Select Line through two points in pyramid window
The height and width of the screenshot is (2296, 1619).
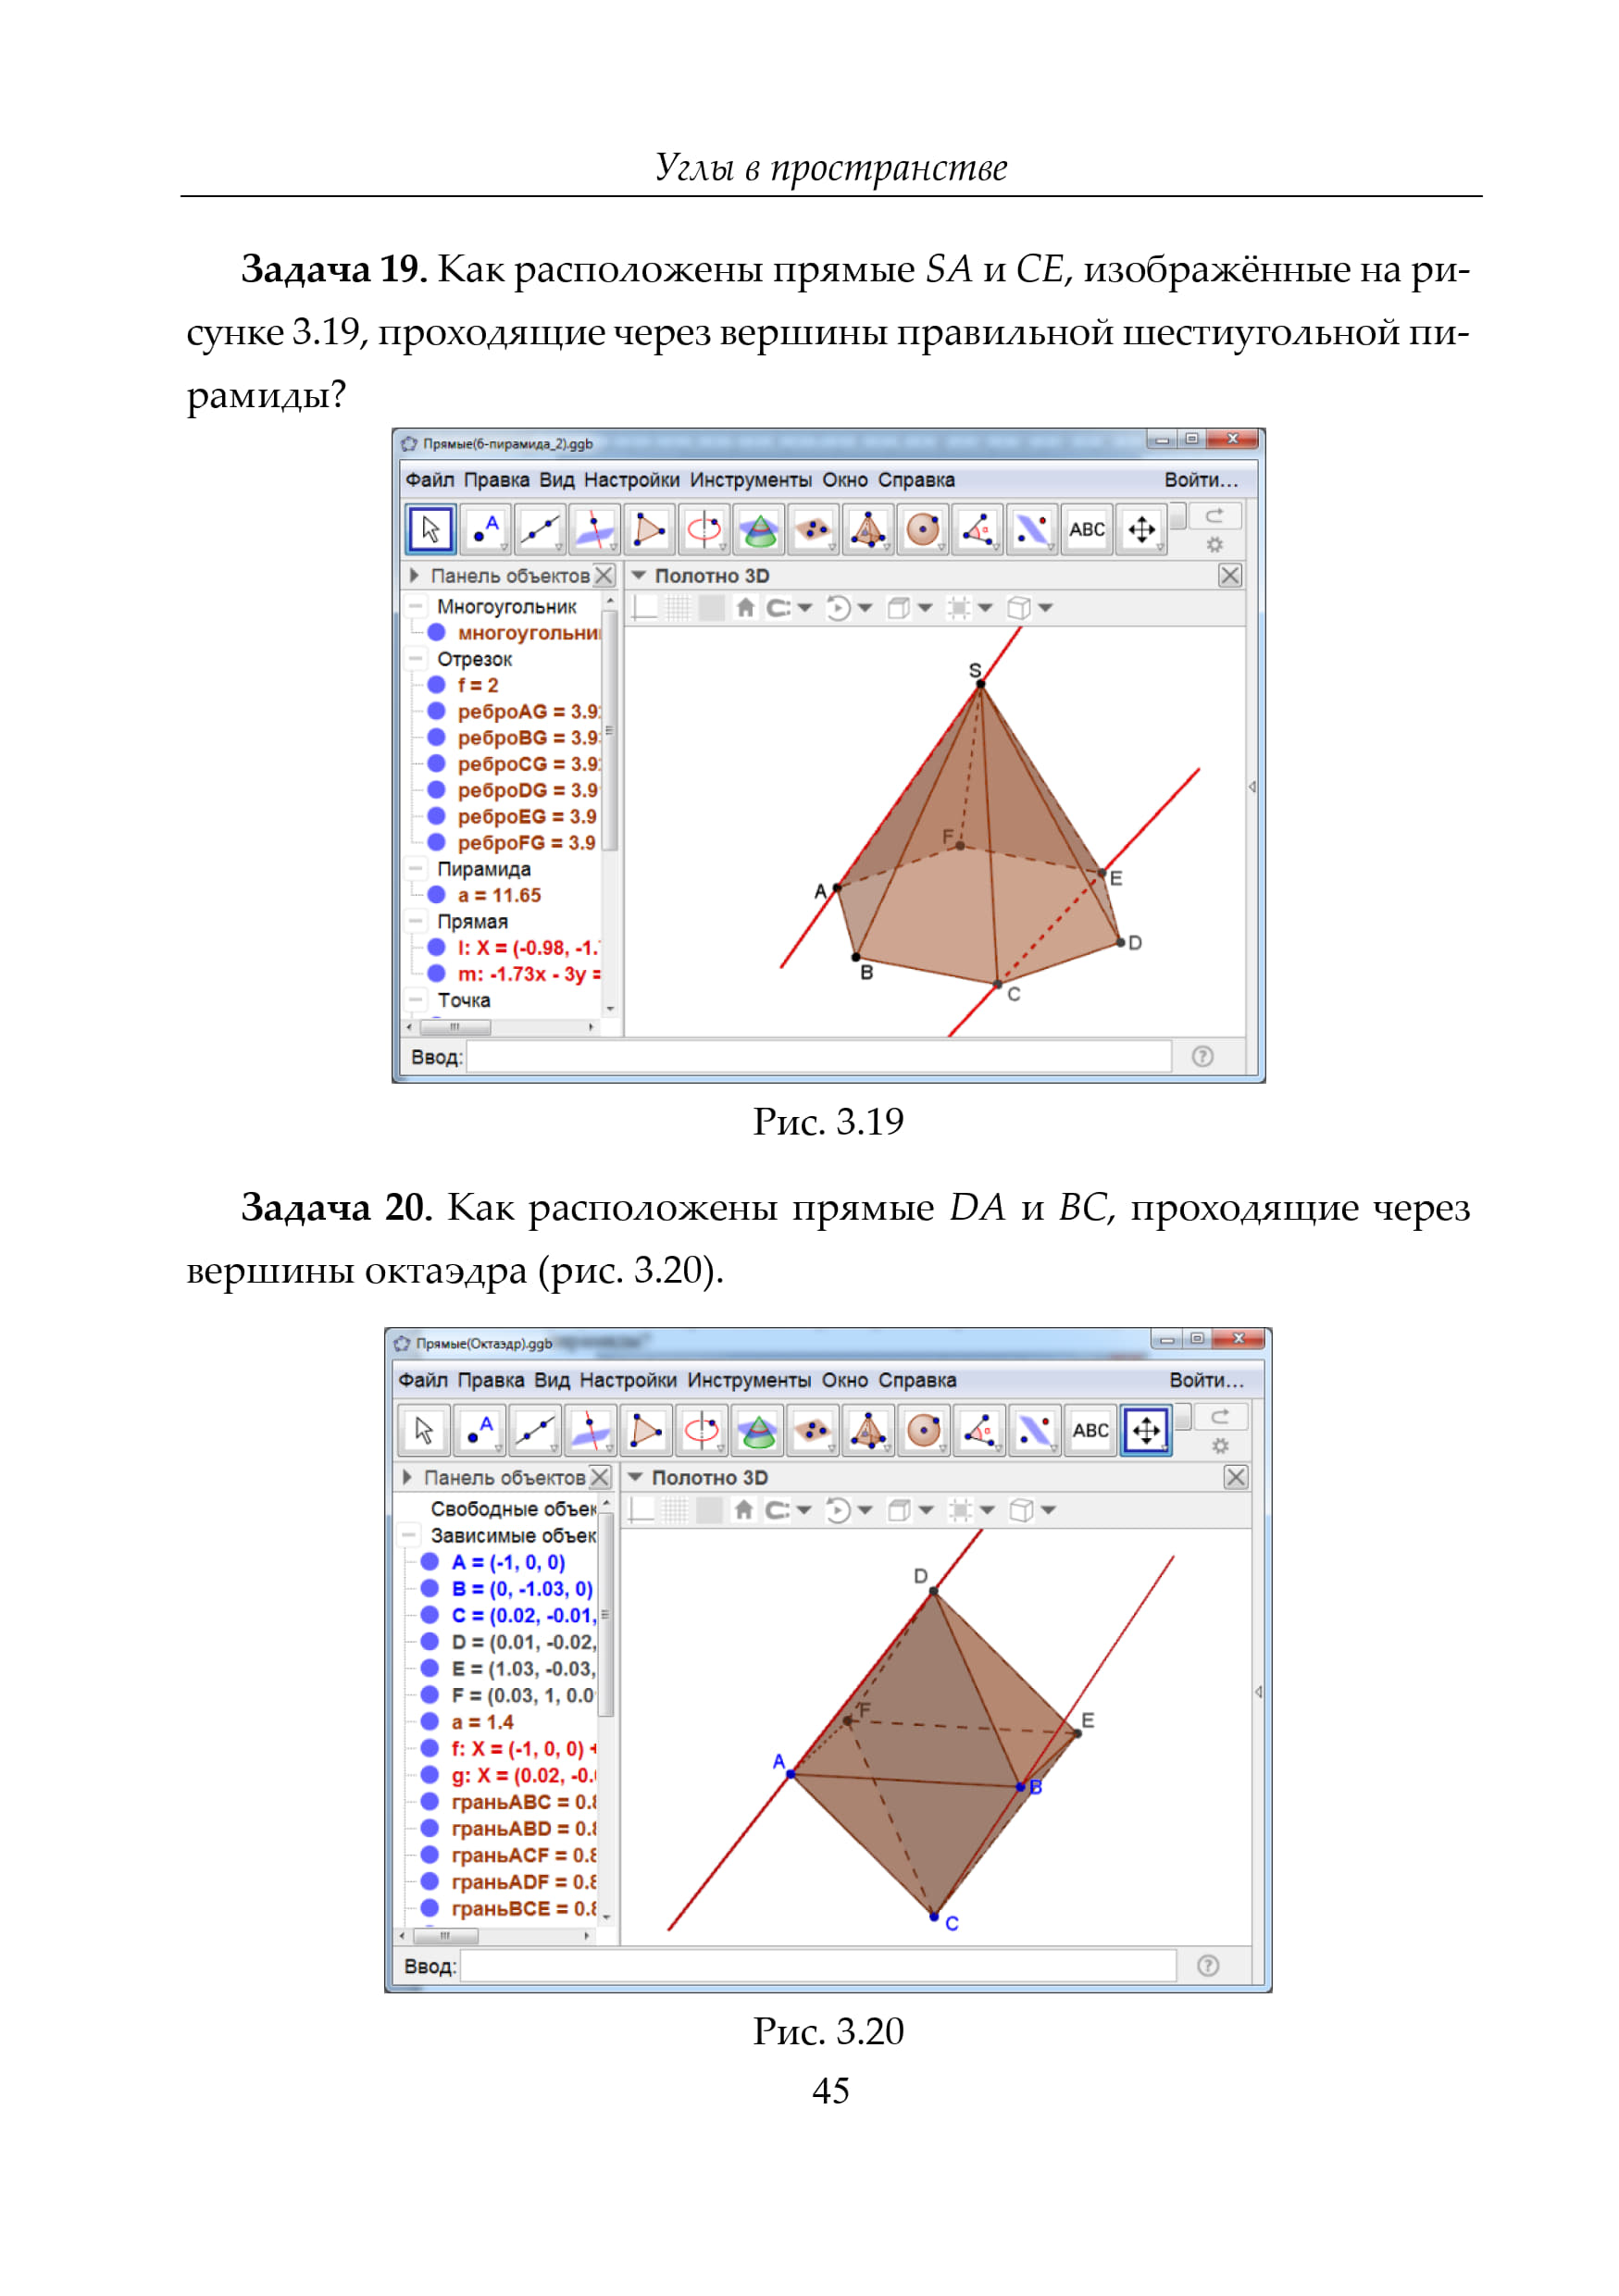[x=540, y=529]
